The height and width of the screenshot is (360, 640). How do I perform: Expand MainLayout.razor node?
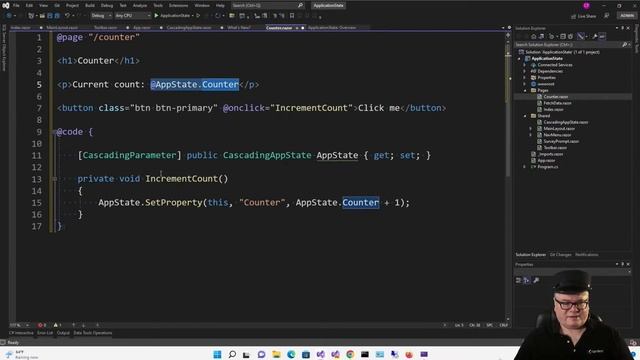[531, 129]
